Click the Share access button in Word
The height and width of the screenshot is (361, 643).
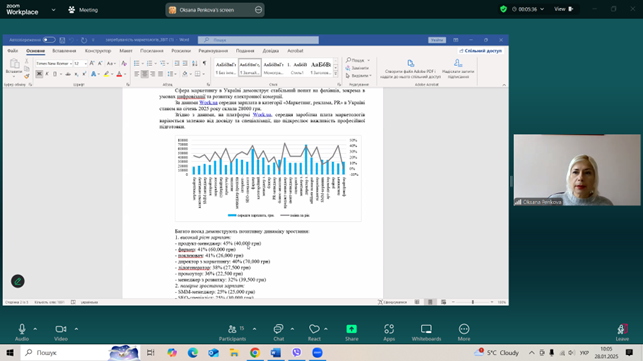[481, 51]
